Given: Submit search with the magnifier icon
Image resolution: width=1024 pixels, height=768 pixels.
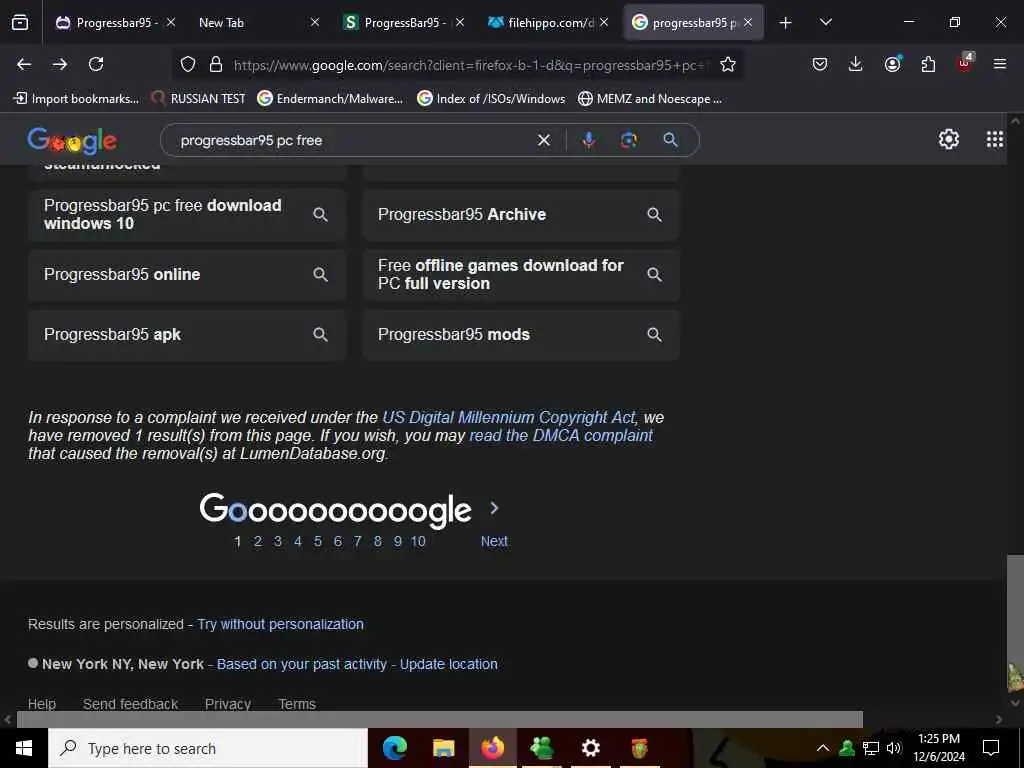Looking at the screenshot, I should 670,140.
